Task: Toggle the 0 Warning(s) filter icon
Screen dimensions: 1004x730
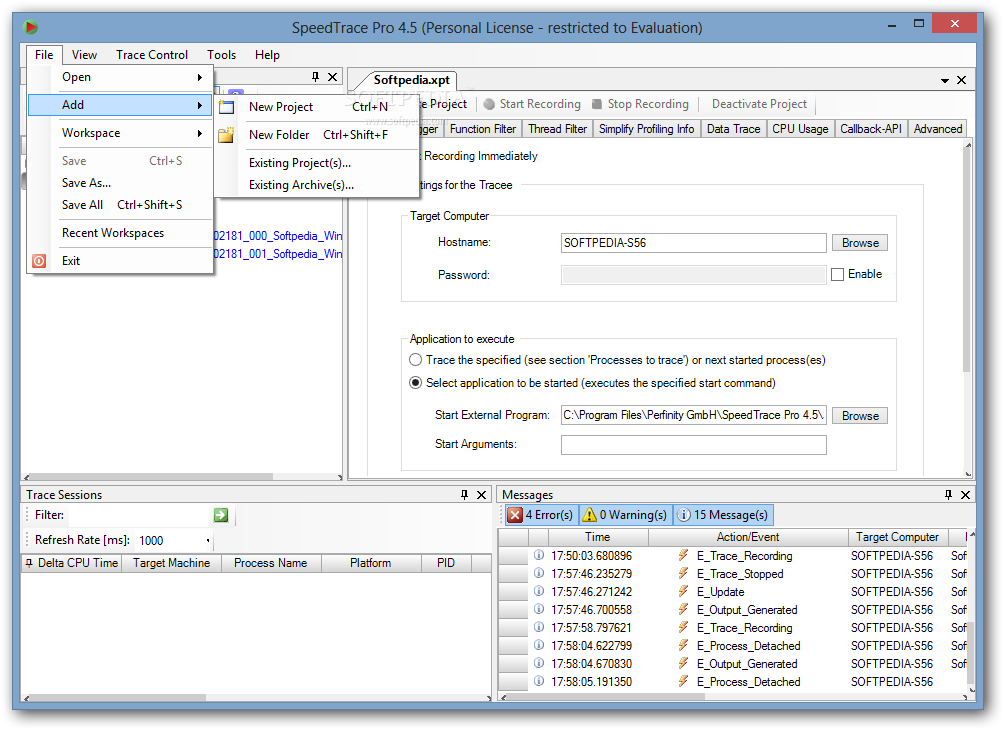Action: click(x=590, y=515)
